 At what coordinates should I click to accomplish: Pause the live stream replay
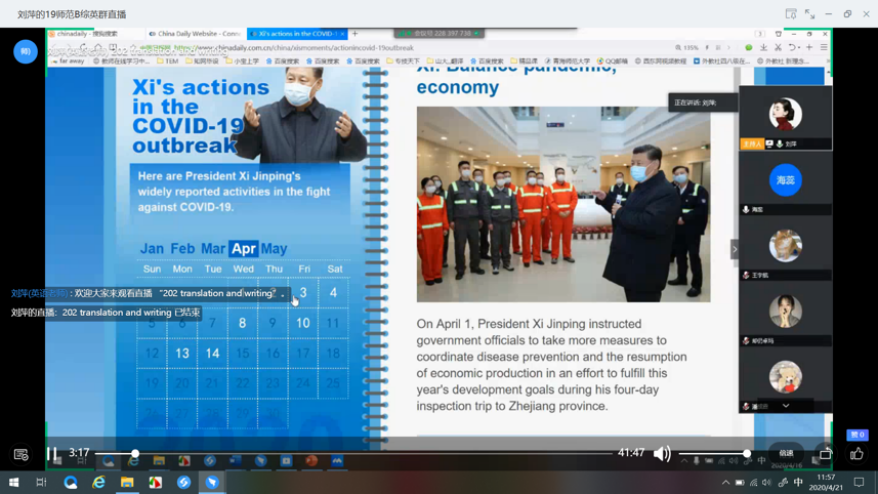51,454
